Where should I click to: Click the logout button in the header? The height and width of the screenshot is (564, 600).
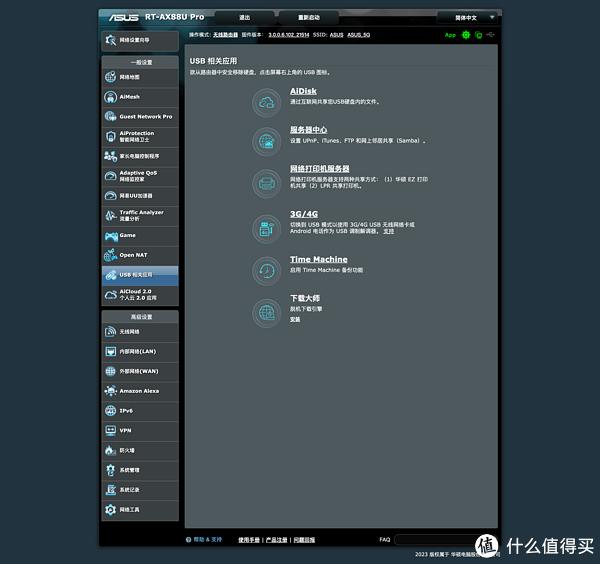click(245, 18)
